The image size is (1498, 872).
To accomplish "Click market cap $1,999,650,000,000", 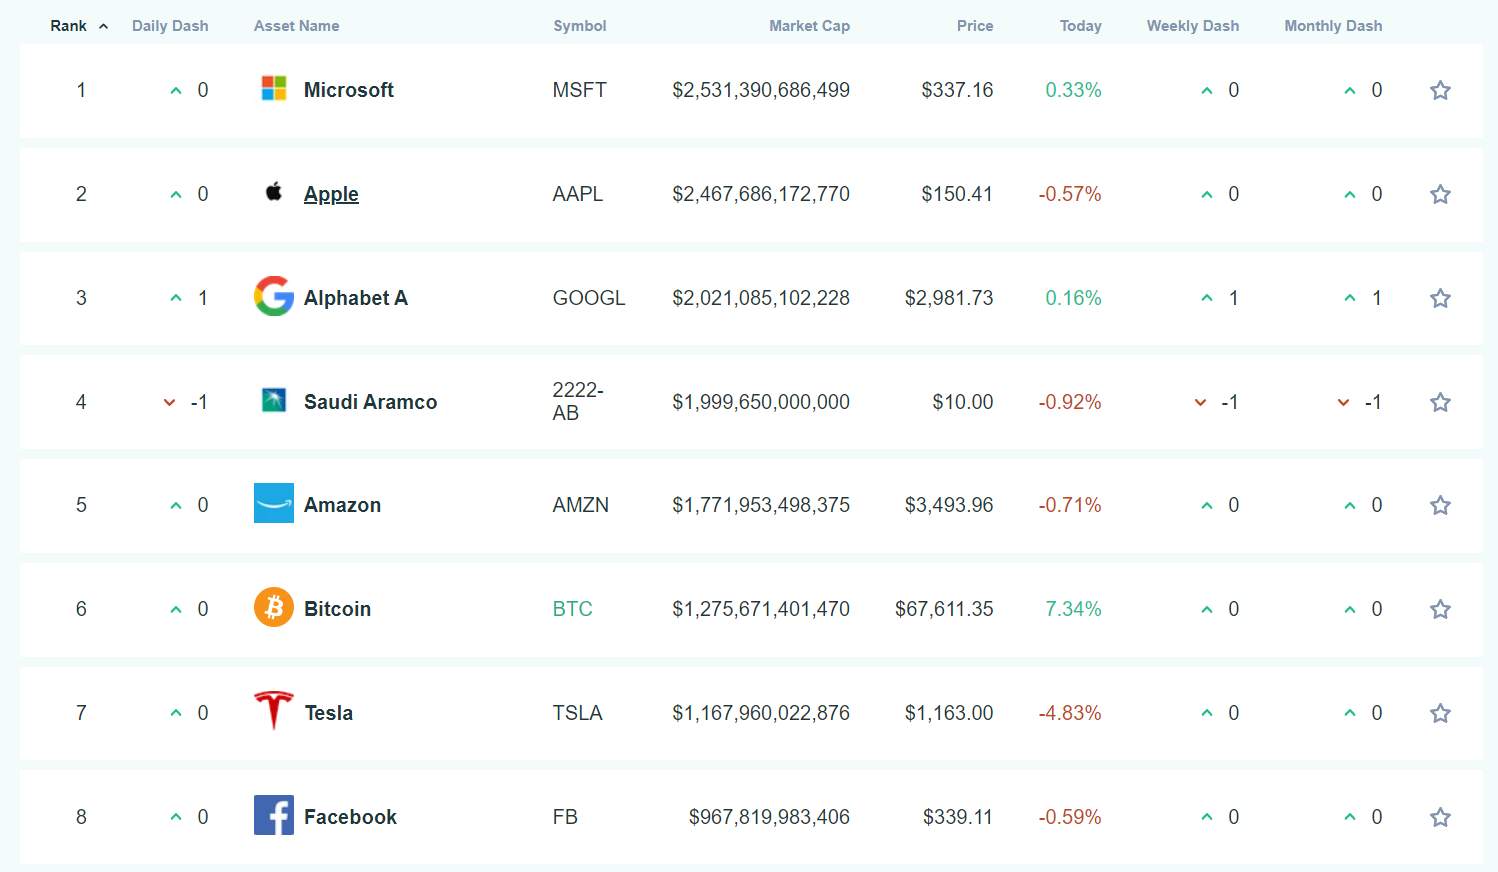I will point(761,402).
